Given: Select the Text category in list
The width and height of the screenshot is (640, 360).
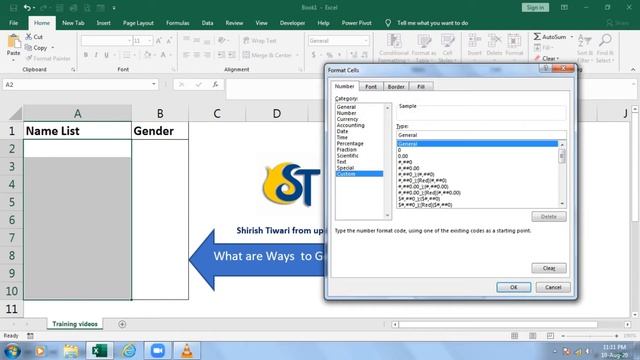Looking at the screenshot, I should tap(342, 162).
